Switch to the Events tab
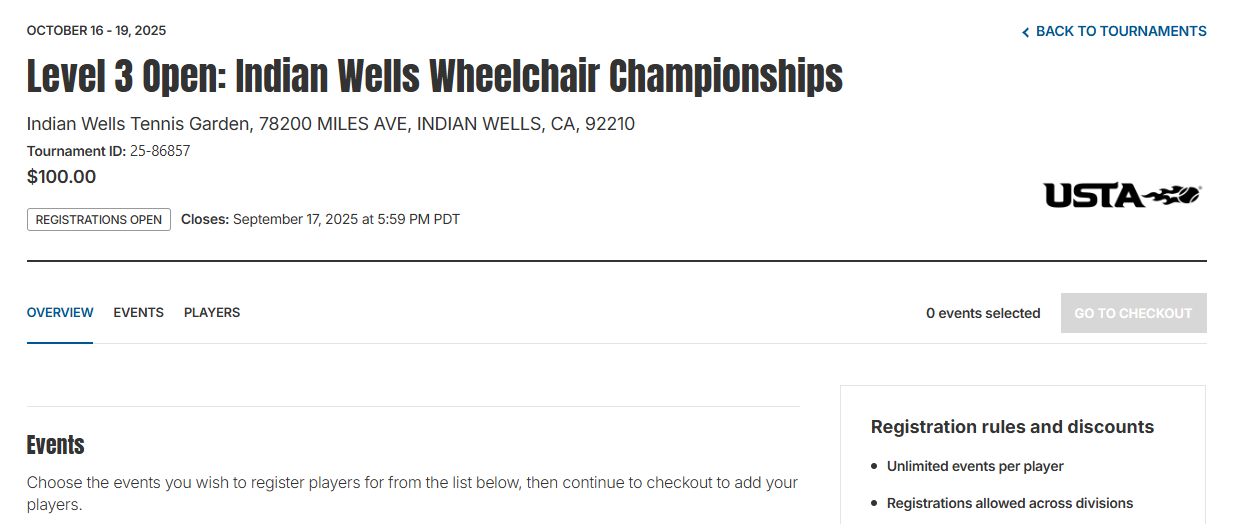1239x524 pixels. click(138, 312)
